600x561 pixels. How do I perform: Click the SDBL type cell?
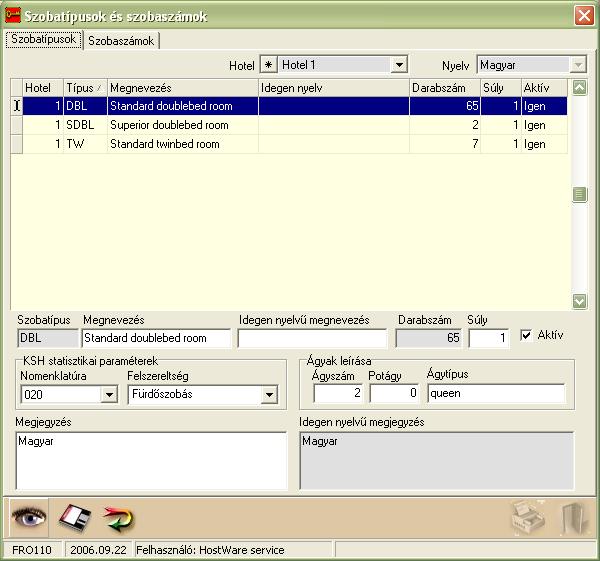point(85,125)
